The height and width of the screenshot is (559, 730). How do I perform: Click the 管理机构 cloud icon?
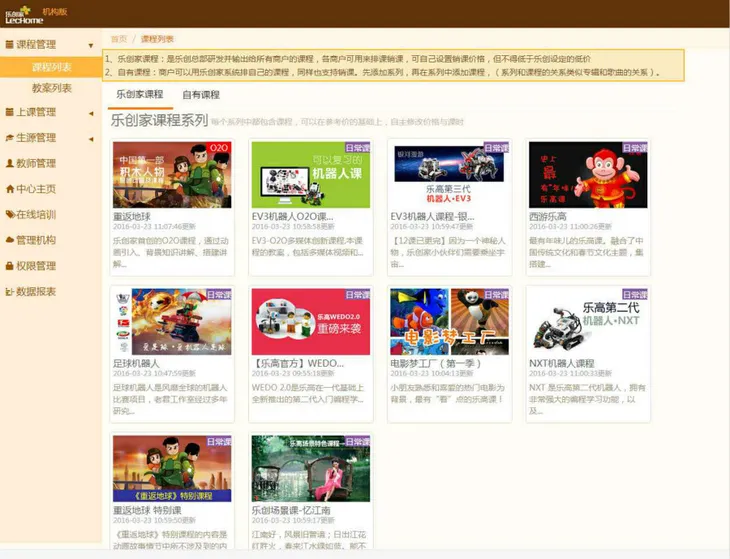click(10, 240)
